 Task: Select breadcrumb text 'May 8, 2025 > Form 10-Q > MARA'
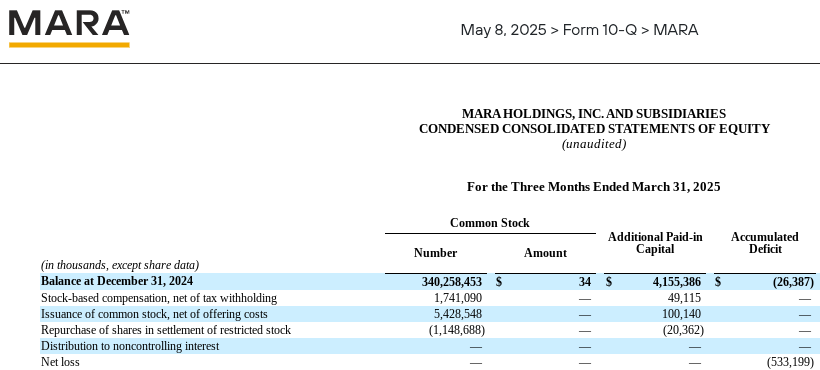point(579,30)
